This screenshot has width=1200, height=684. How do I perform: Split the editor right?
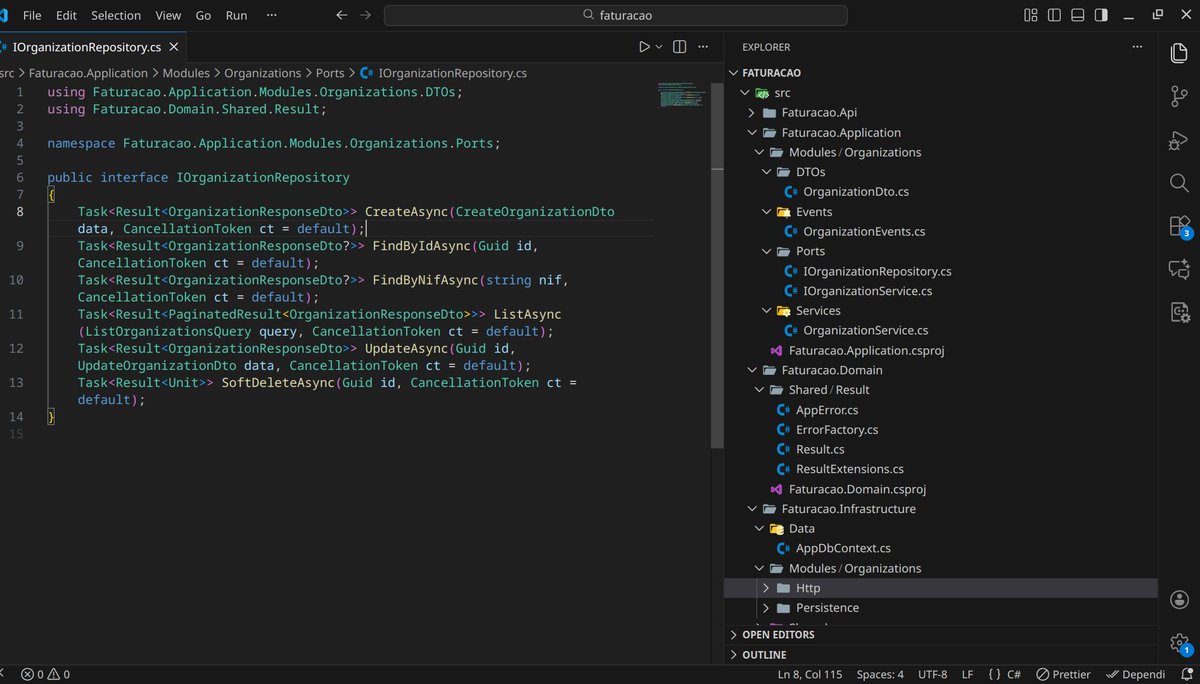(680, 47)
